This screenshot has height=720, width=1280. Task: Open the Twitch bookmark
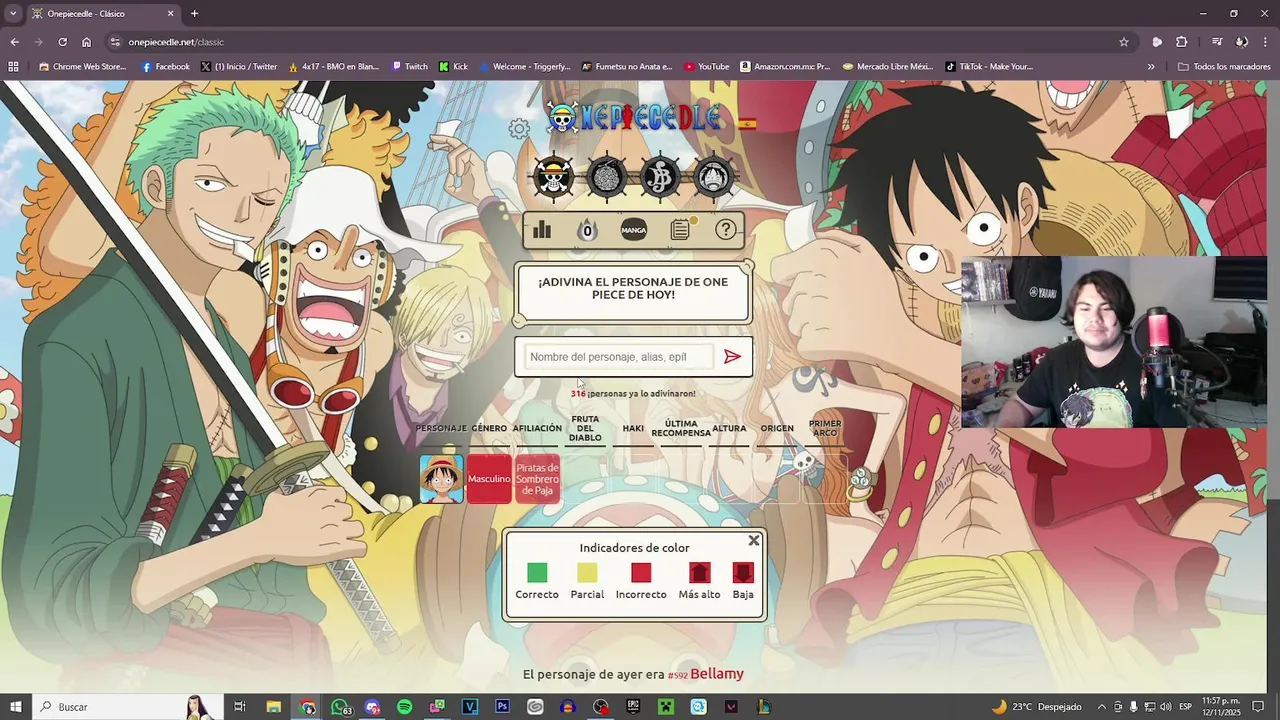(x=409, y=67)
